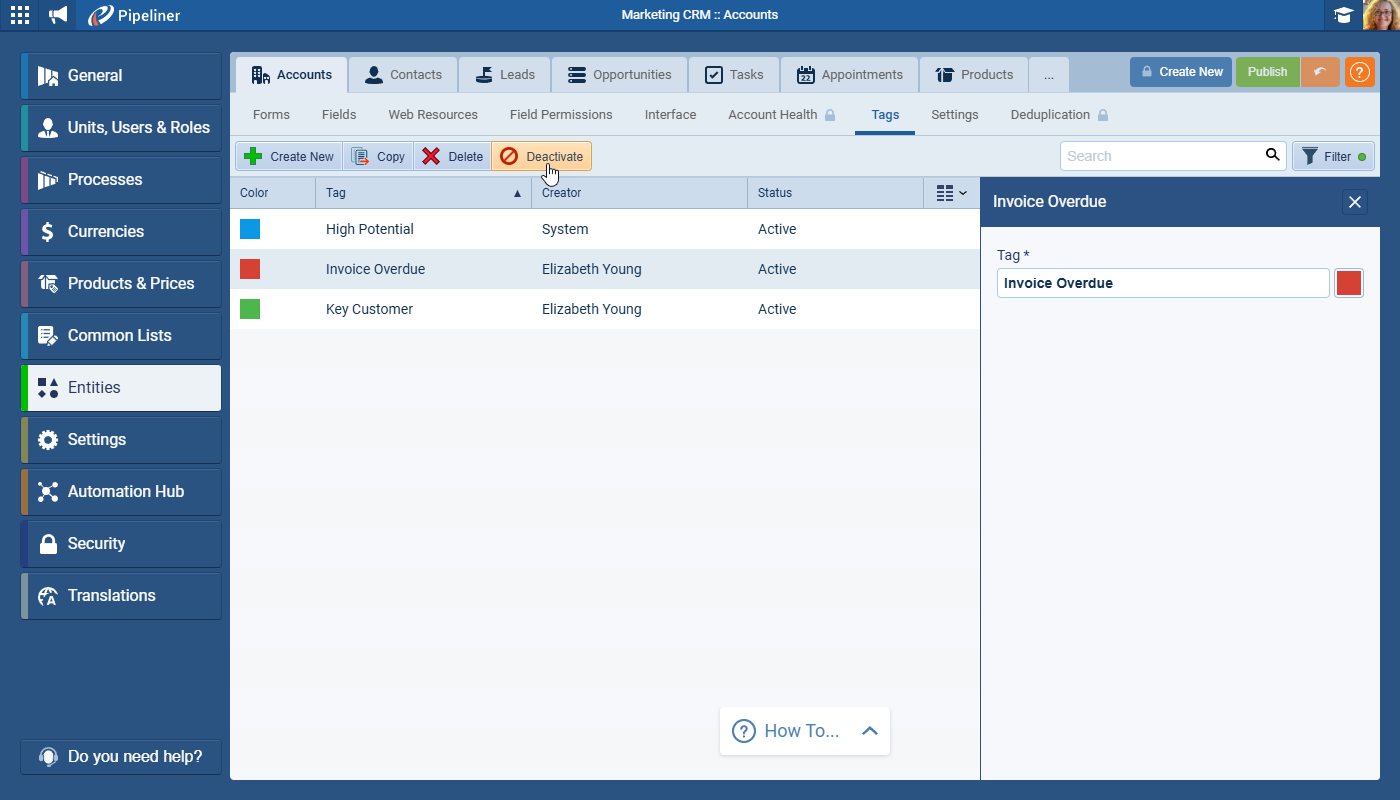Open the app launcher grid icon
1400x800 pixels.
[x=20, y=15]
